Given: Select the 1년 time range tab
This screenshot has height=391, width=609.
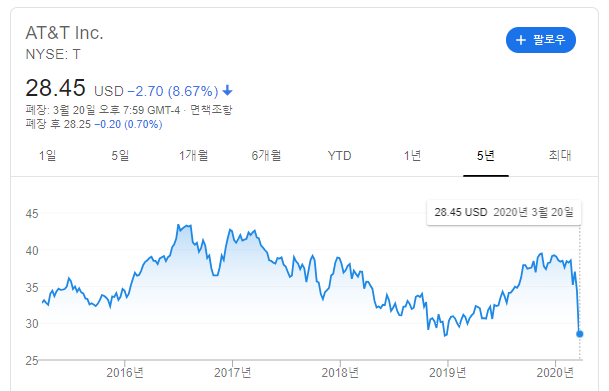Looking at the screenshot, I should pos(412,156).
